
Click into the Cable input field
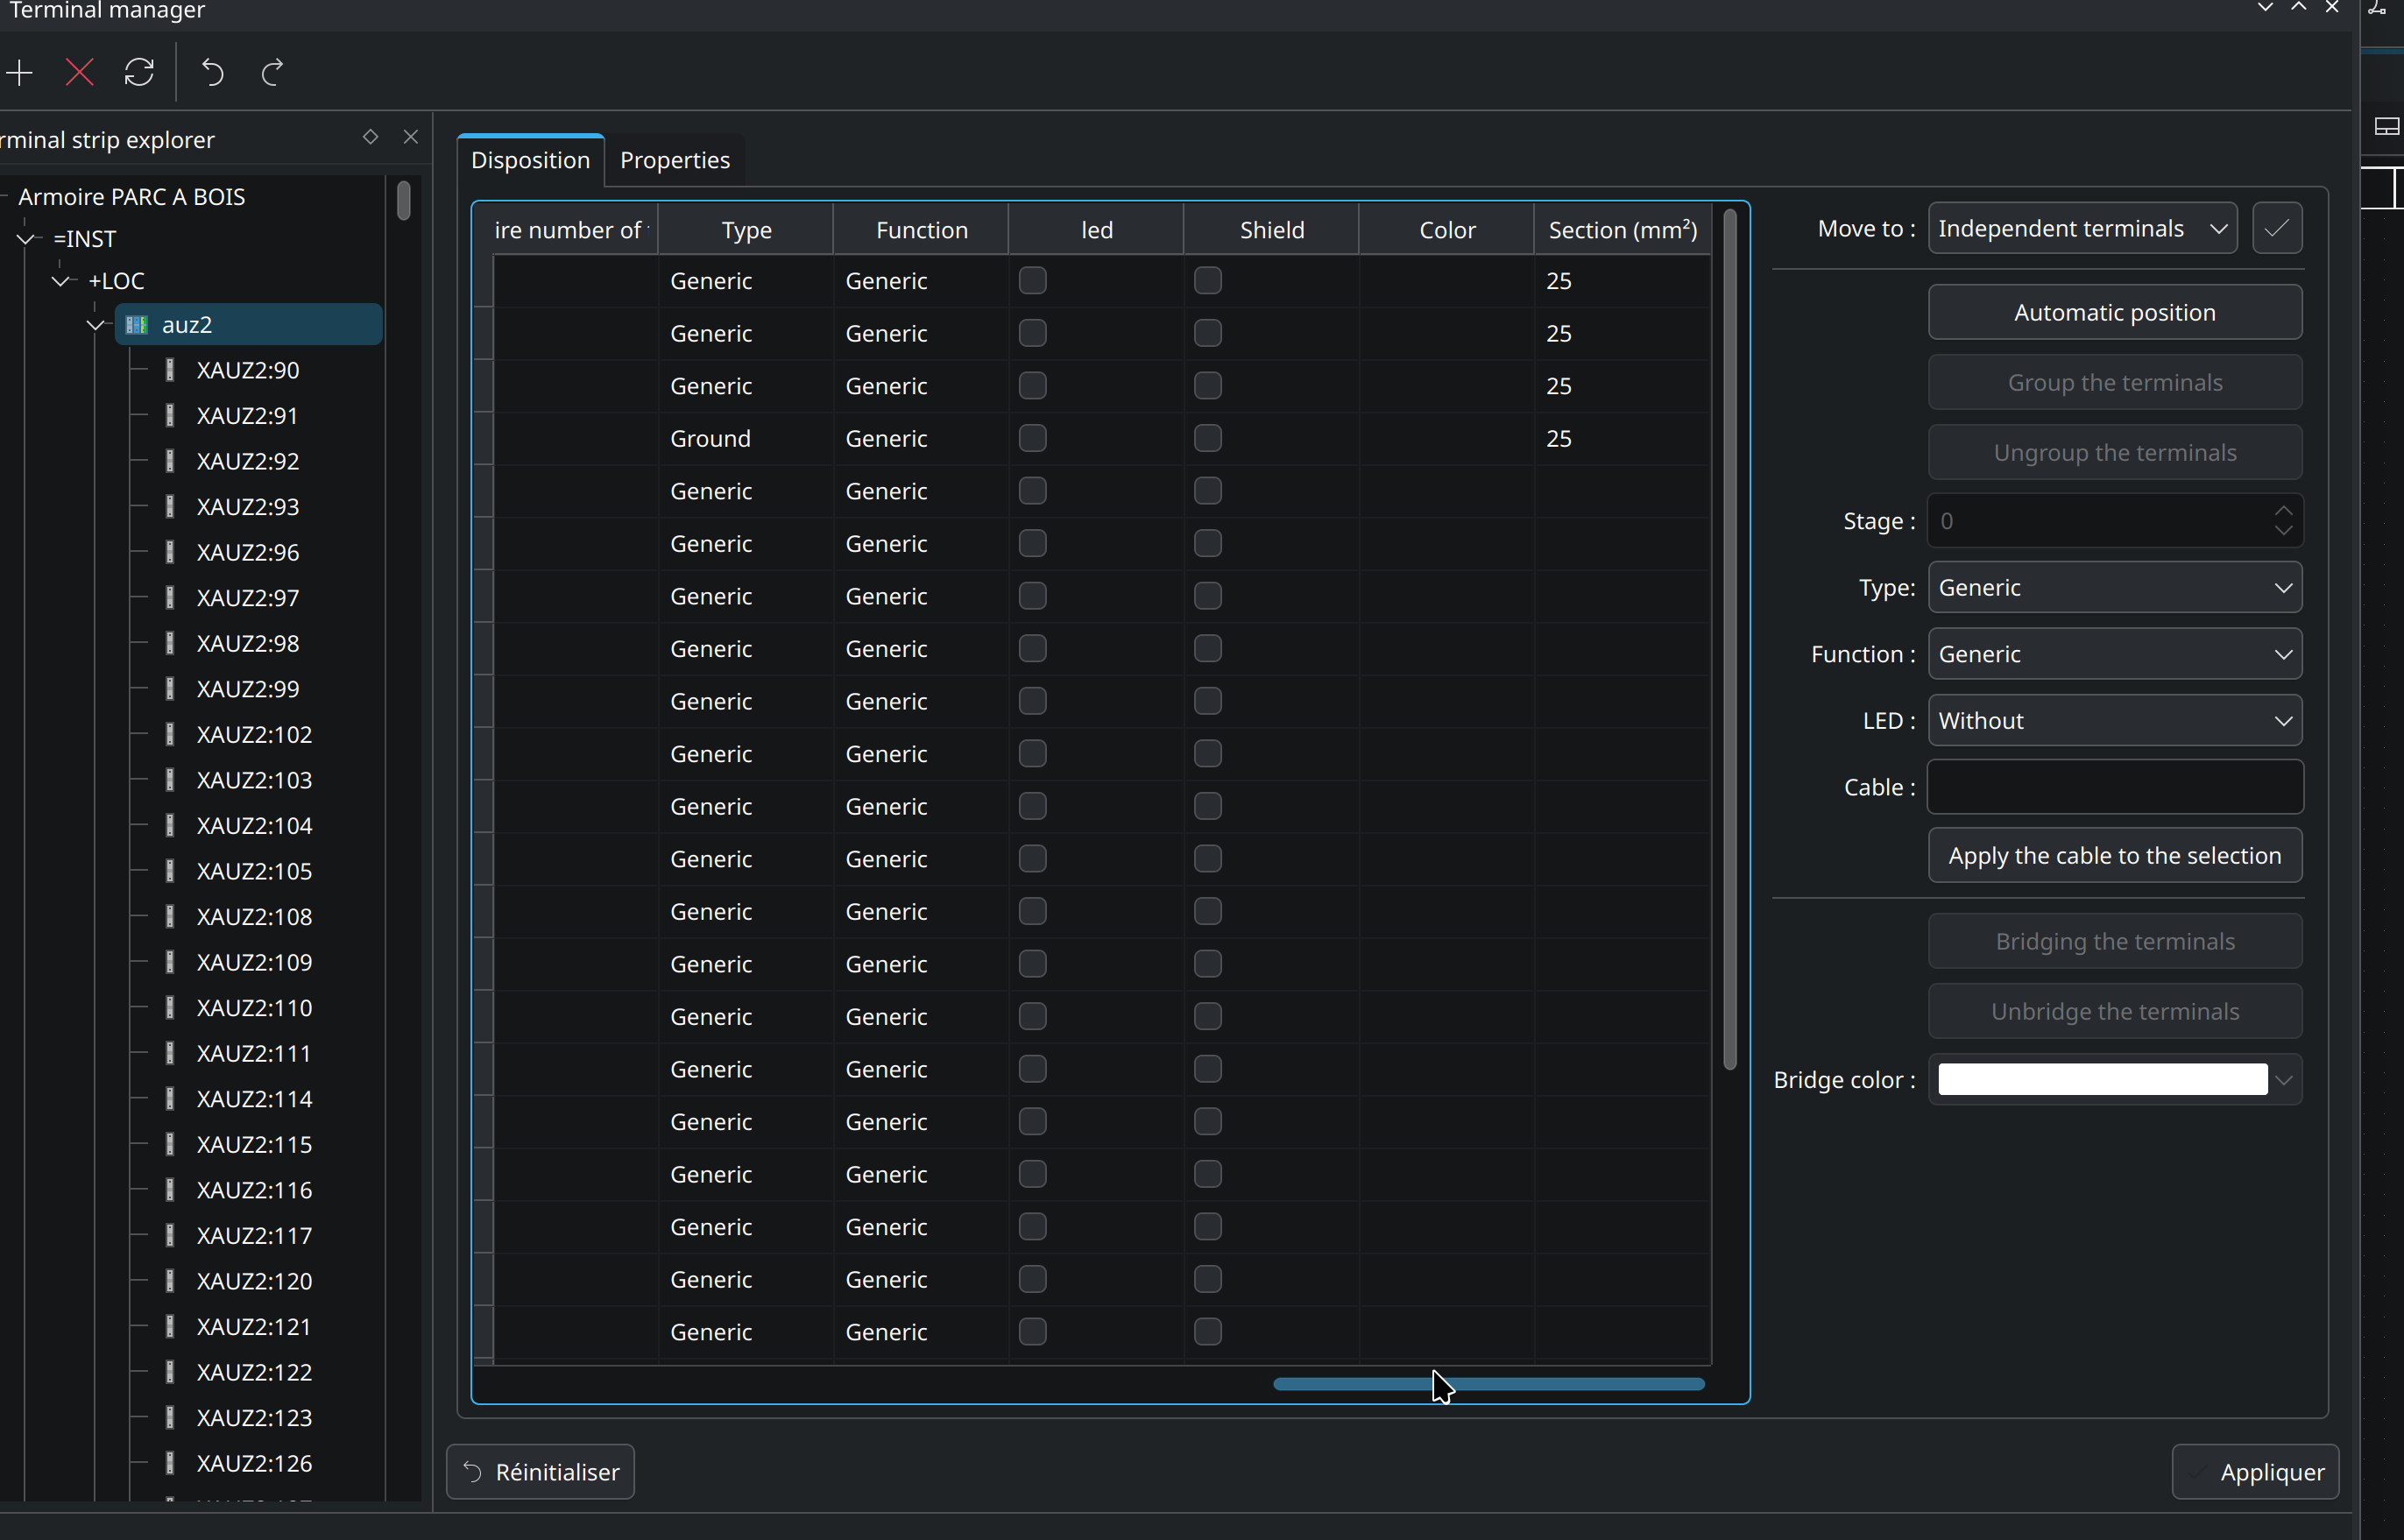click(x=2114, y=787)
